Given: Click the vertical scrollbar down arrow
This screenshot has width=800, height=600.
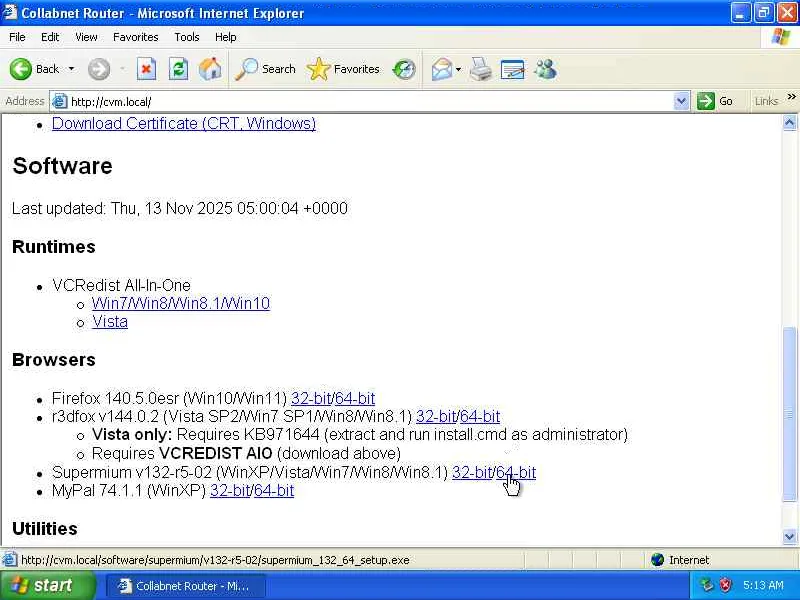Looking at the screenshot, I should tap(789, 537).
